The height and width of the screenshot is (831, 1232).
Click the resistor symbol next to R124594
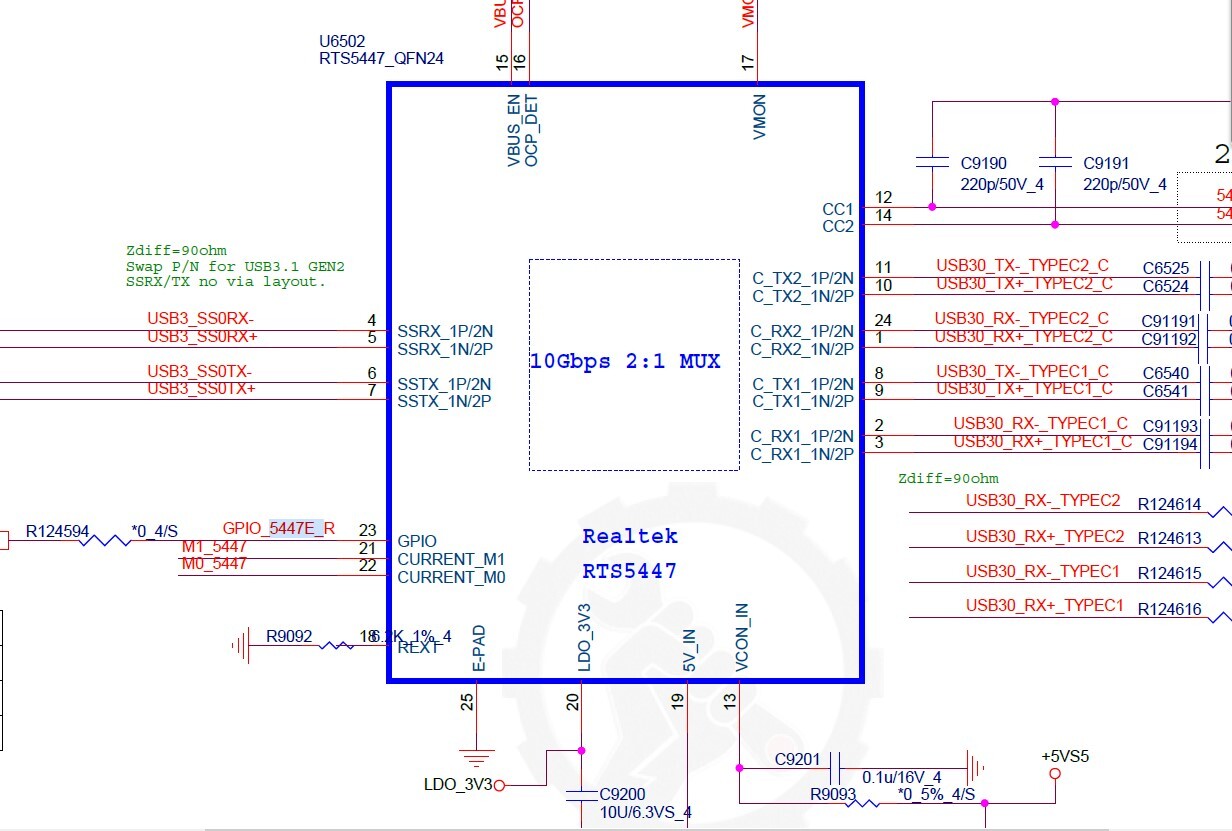[x=105, y=541]
